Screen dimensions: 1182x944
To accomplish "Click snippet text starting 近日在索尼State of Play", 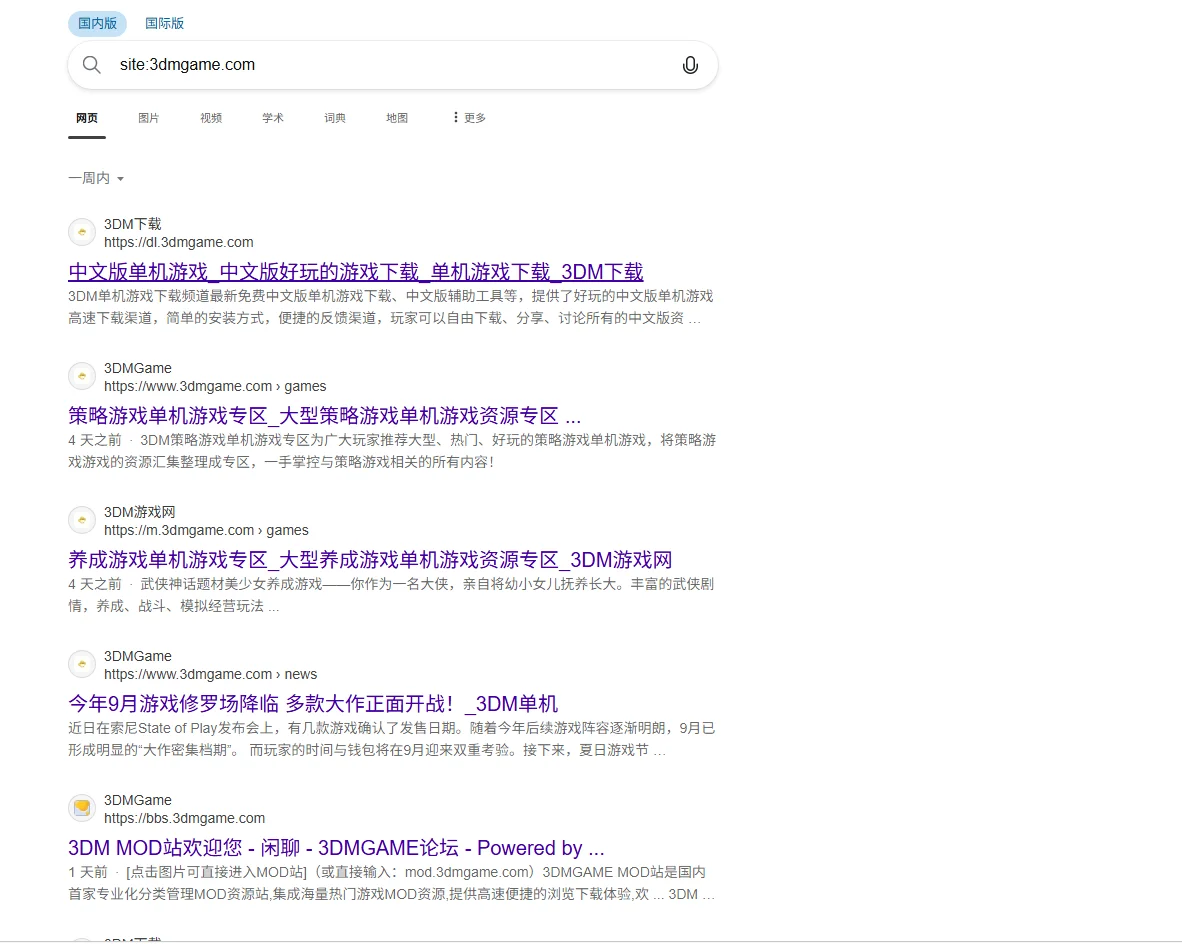I will click(391, 739).
